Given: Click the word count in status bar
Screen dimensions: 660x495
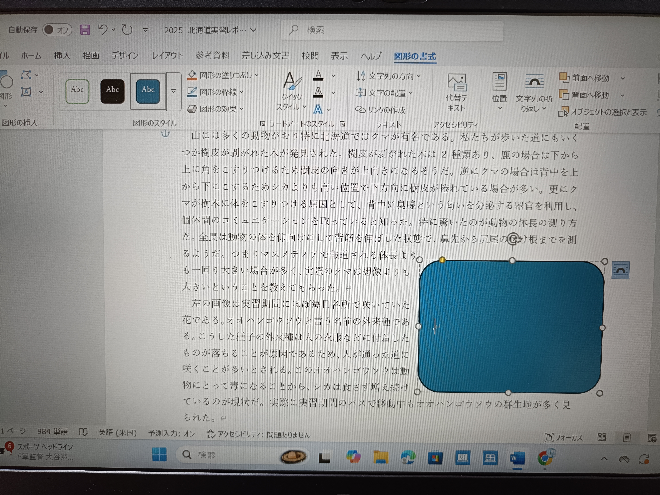Looking at the screenshot, I should click(x=52, y=432).
